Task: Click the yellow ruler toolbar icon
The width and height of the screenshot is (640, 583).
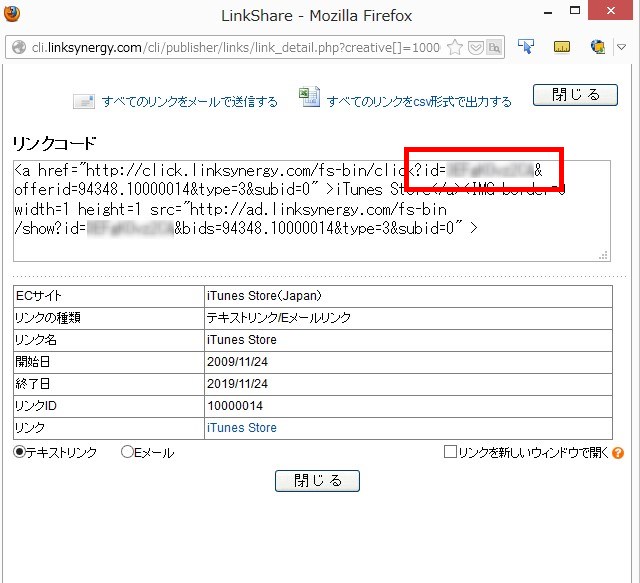Action: tap(562, 47)
